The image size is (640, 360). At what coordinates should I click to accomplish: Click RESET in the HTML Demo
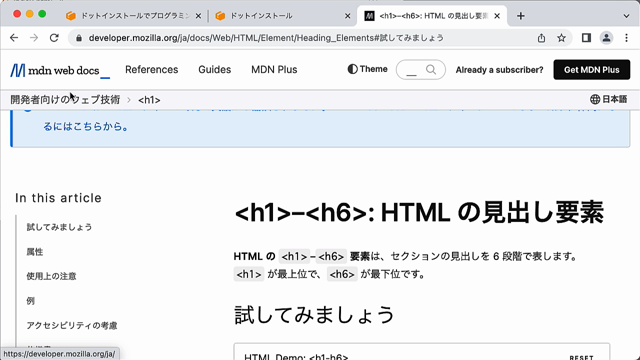coord(581,357)
